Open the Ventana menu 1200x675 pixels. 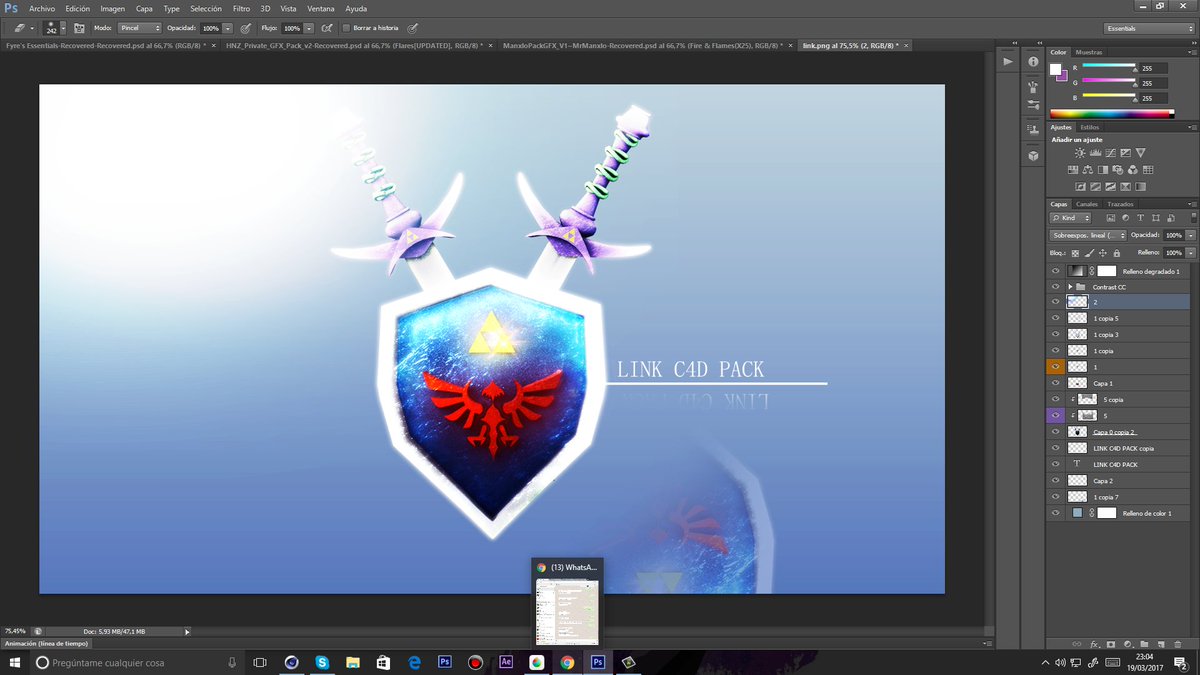(321, 8)
